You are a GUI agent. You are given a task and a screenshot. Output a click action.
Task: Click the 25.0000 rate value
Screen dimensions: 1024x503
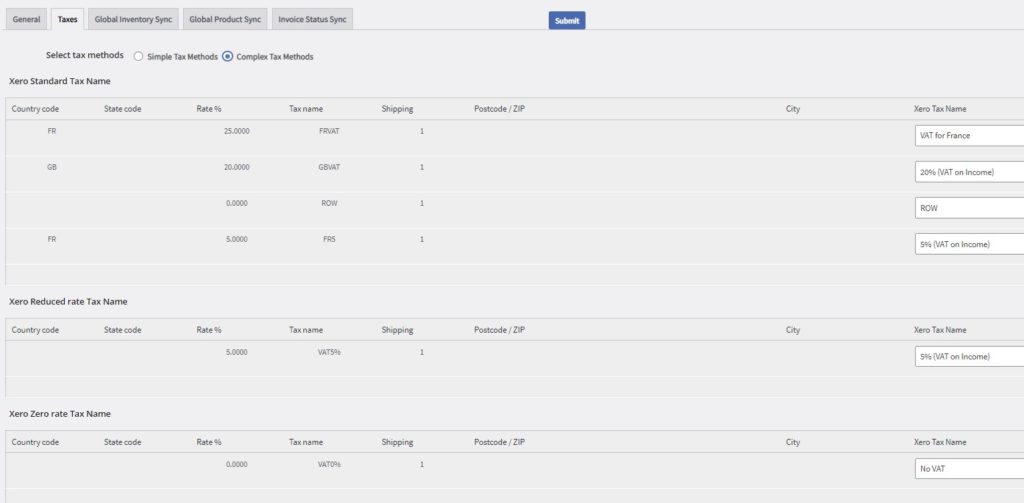(236, 131)
